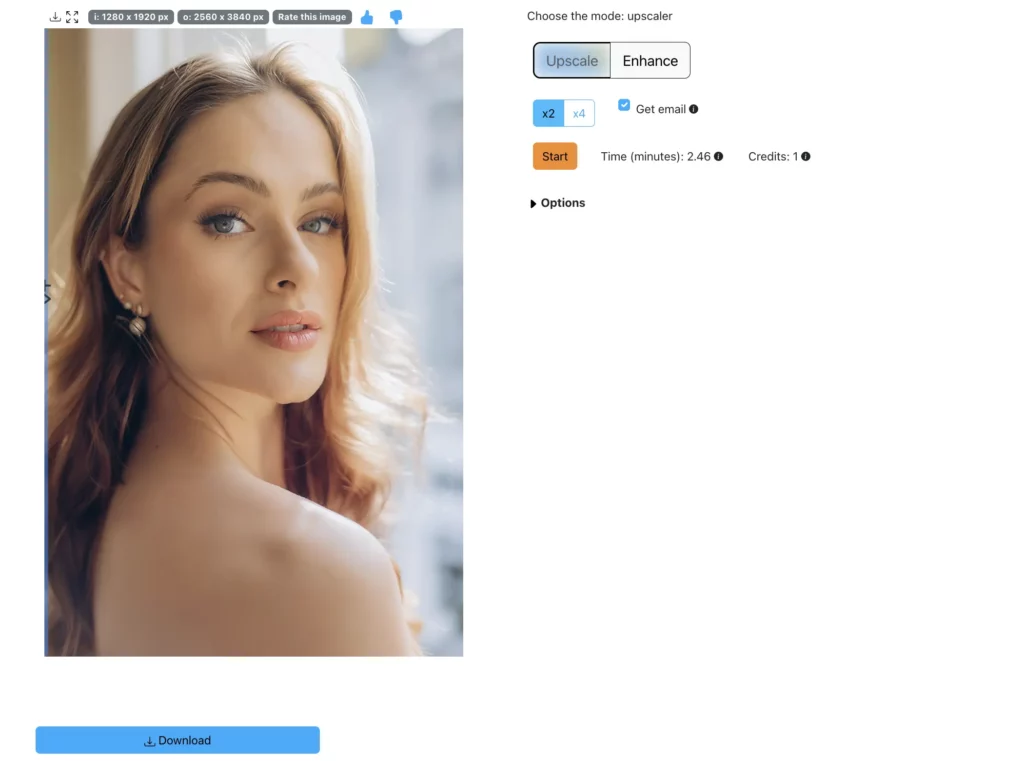Give the image a thumbs down
This screenshot has height=761, width=1024.
tap(396, 17)
